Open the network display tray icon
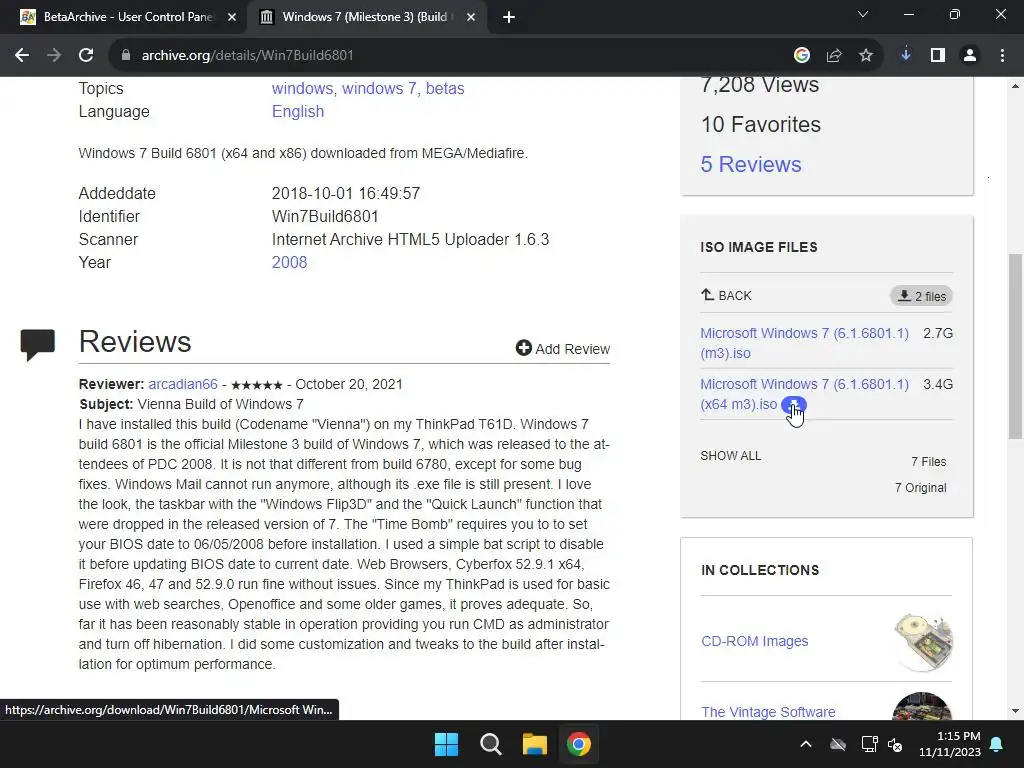 click(x=869, y=744)
